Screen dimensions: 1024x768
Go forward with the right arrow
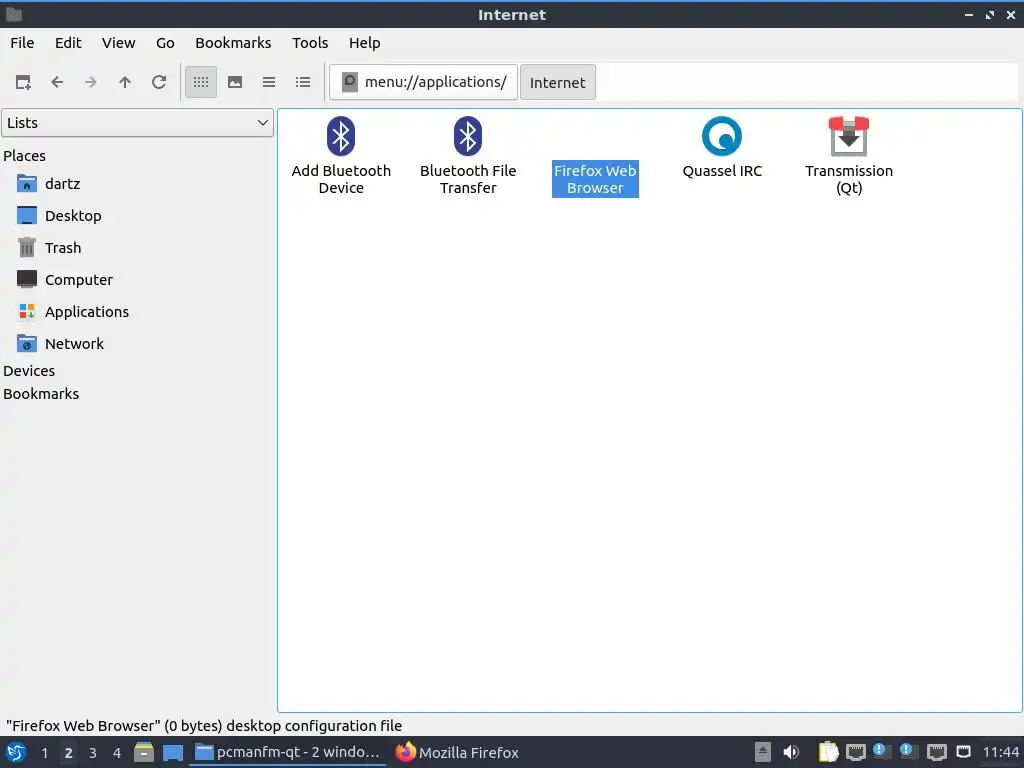point(91,82)
